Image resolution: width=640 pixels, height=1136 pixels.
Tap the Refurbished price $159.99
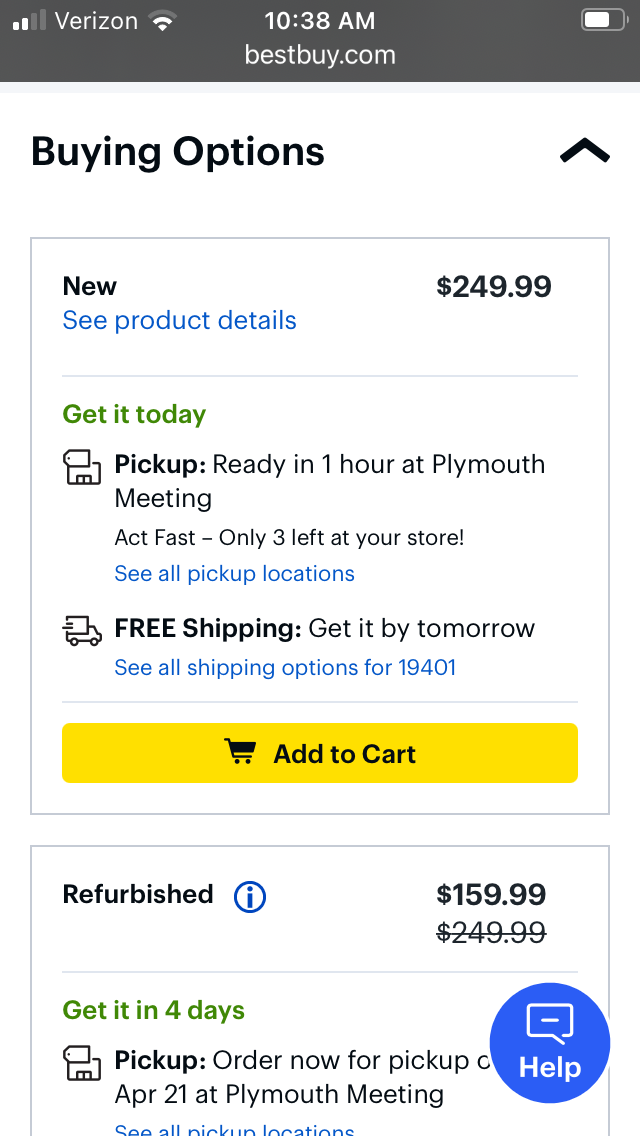[x=491, y=894]
